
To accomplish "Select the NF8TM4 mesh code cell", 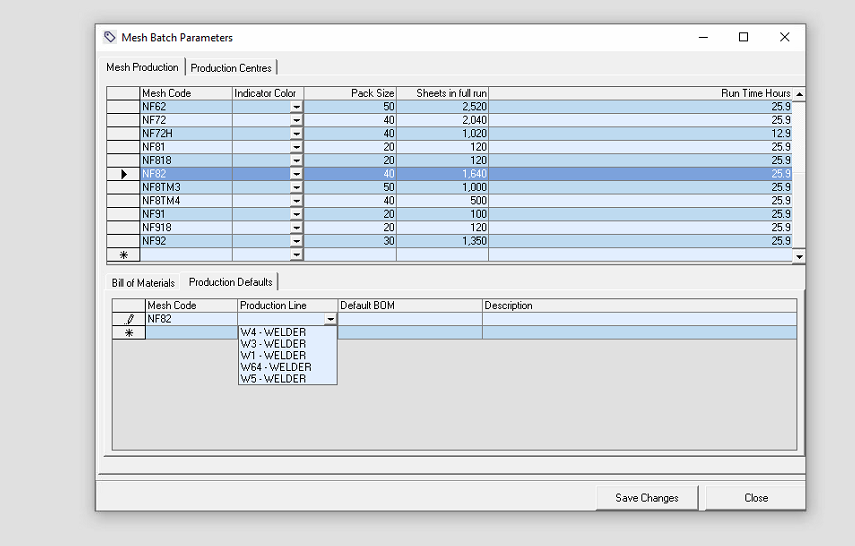I will [186, 201].
